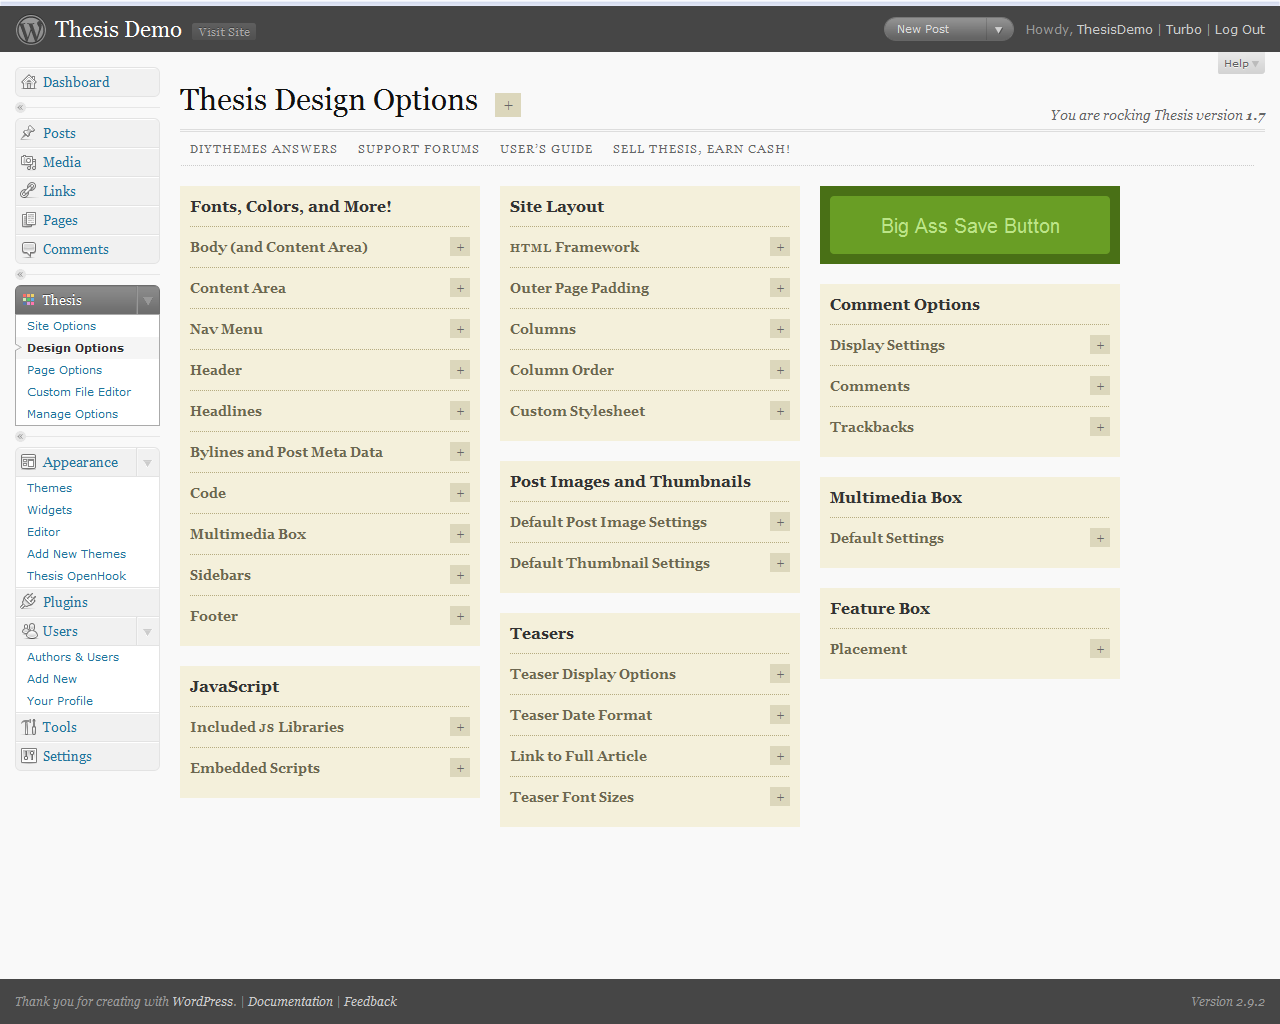The height and width of the screenshot is (1024, 1280).
Task: Expand Outer Page Padding options
Action: (x=780, y=288)
